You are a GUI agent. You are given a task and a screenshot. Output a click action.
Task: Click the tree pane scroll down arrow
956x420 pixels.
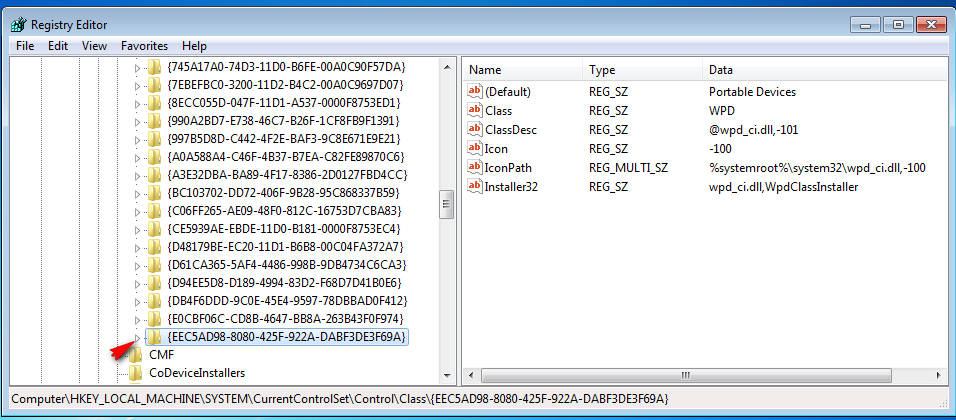tap(447, 376)
